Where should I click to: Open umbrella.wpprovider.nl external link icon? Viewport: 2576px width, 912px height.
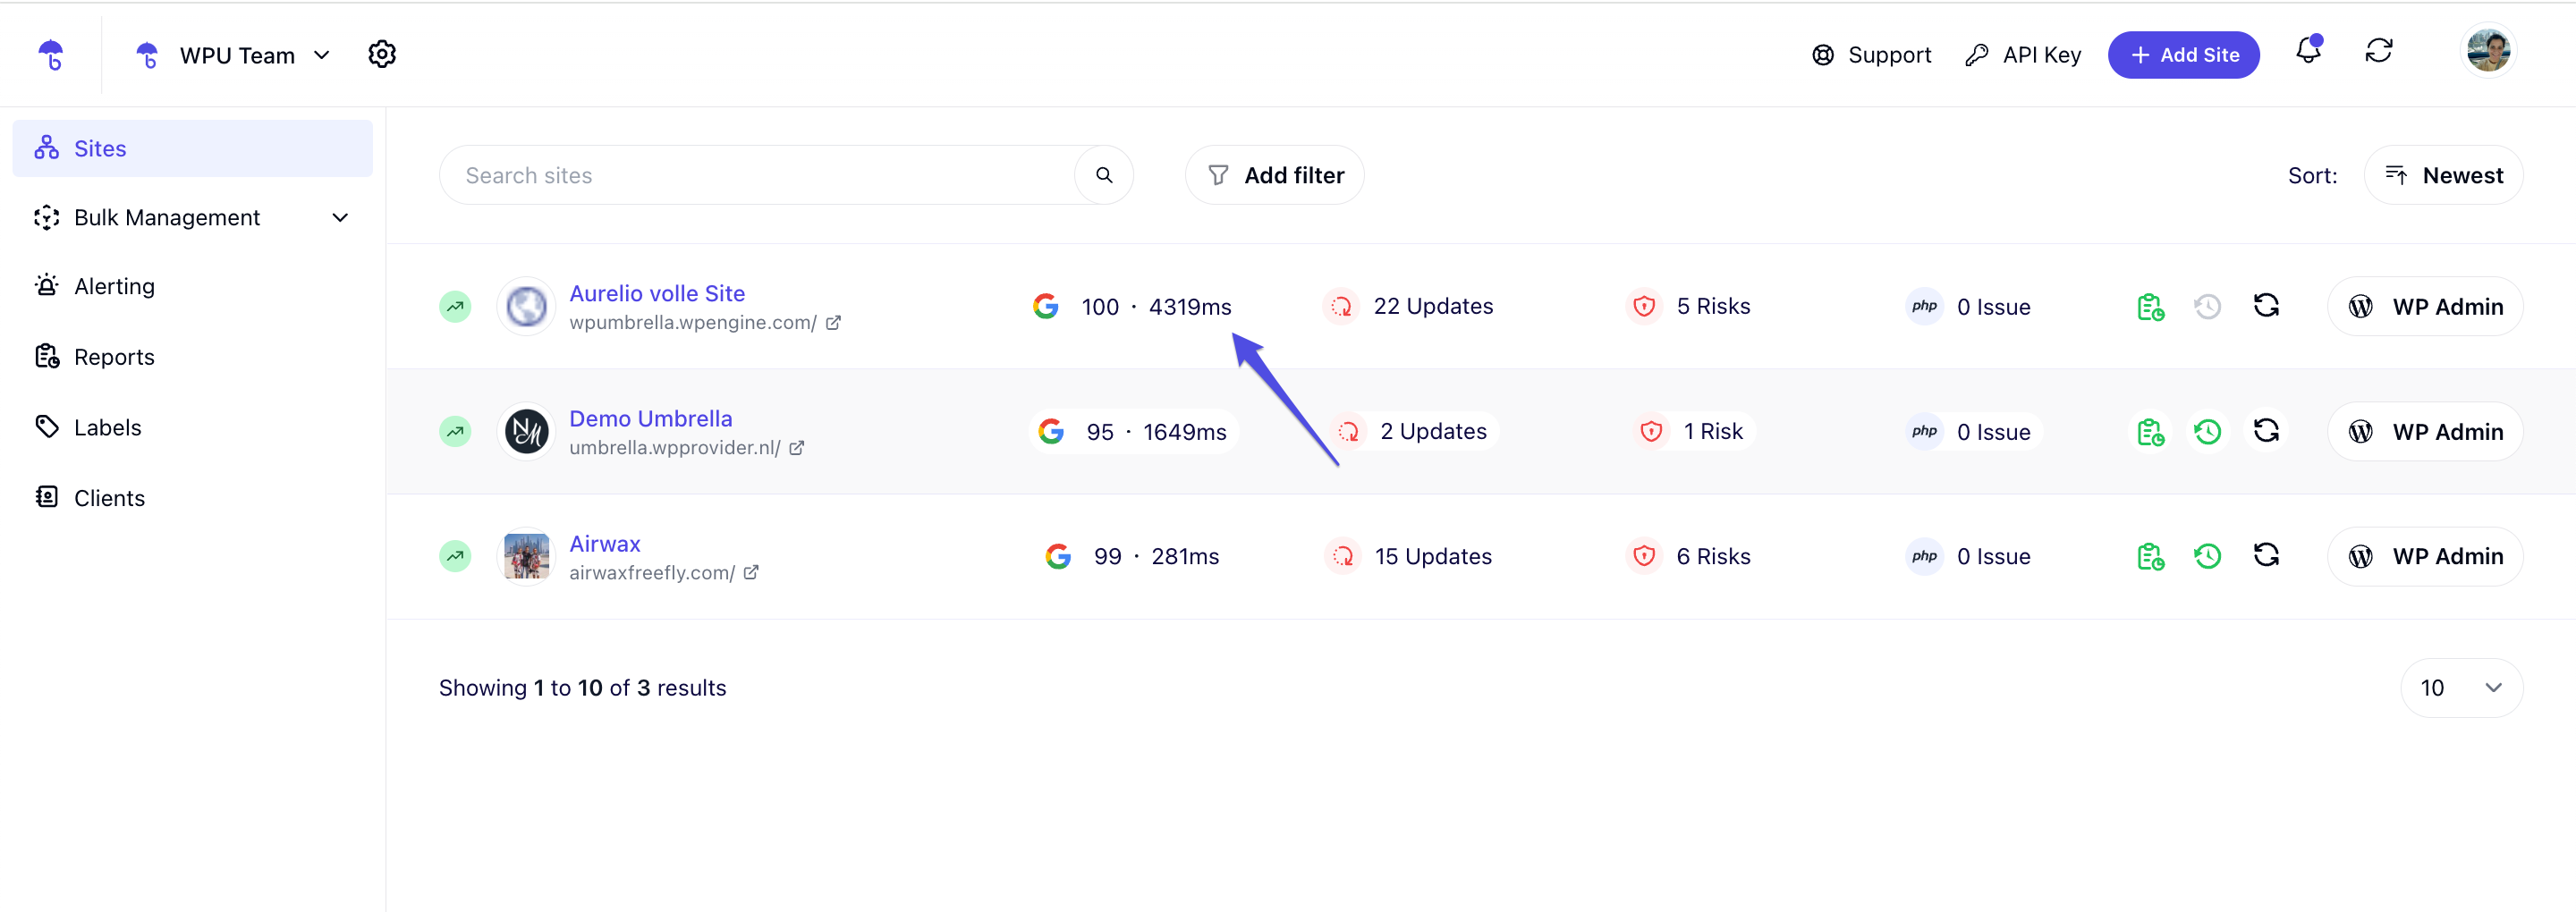click(x=796, y=448)
